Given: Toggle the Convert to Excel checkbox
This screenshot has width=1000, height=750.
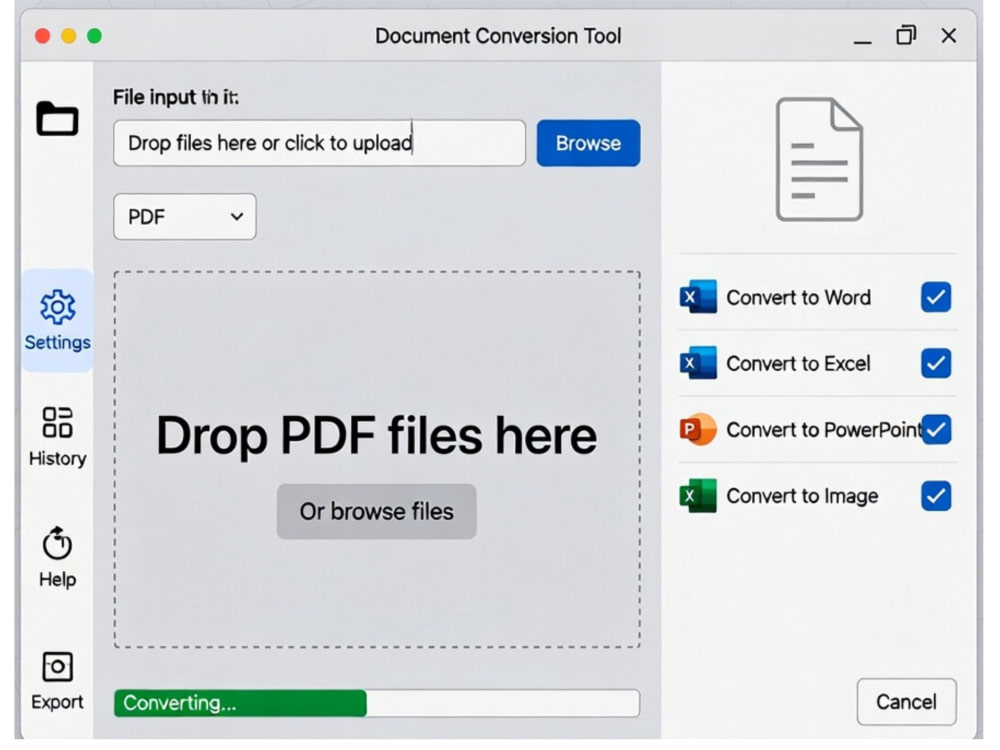Looking at the screenshot, I should [x=936, y=364].
